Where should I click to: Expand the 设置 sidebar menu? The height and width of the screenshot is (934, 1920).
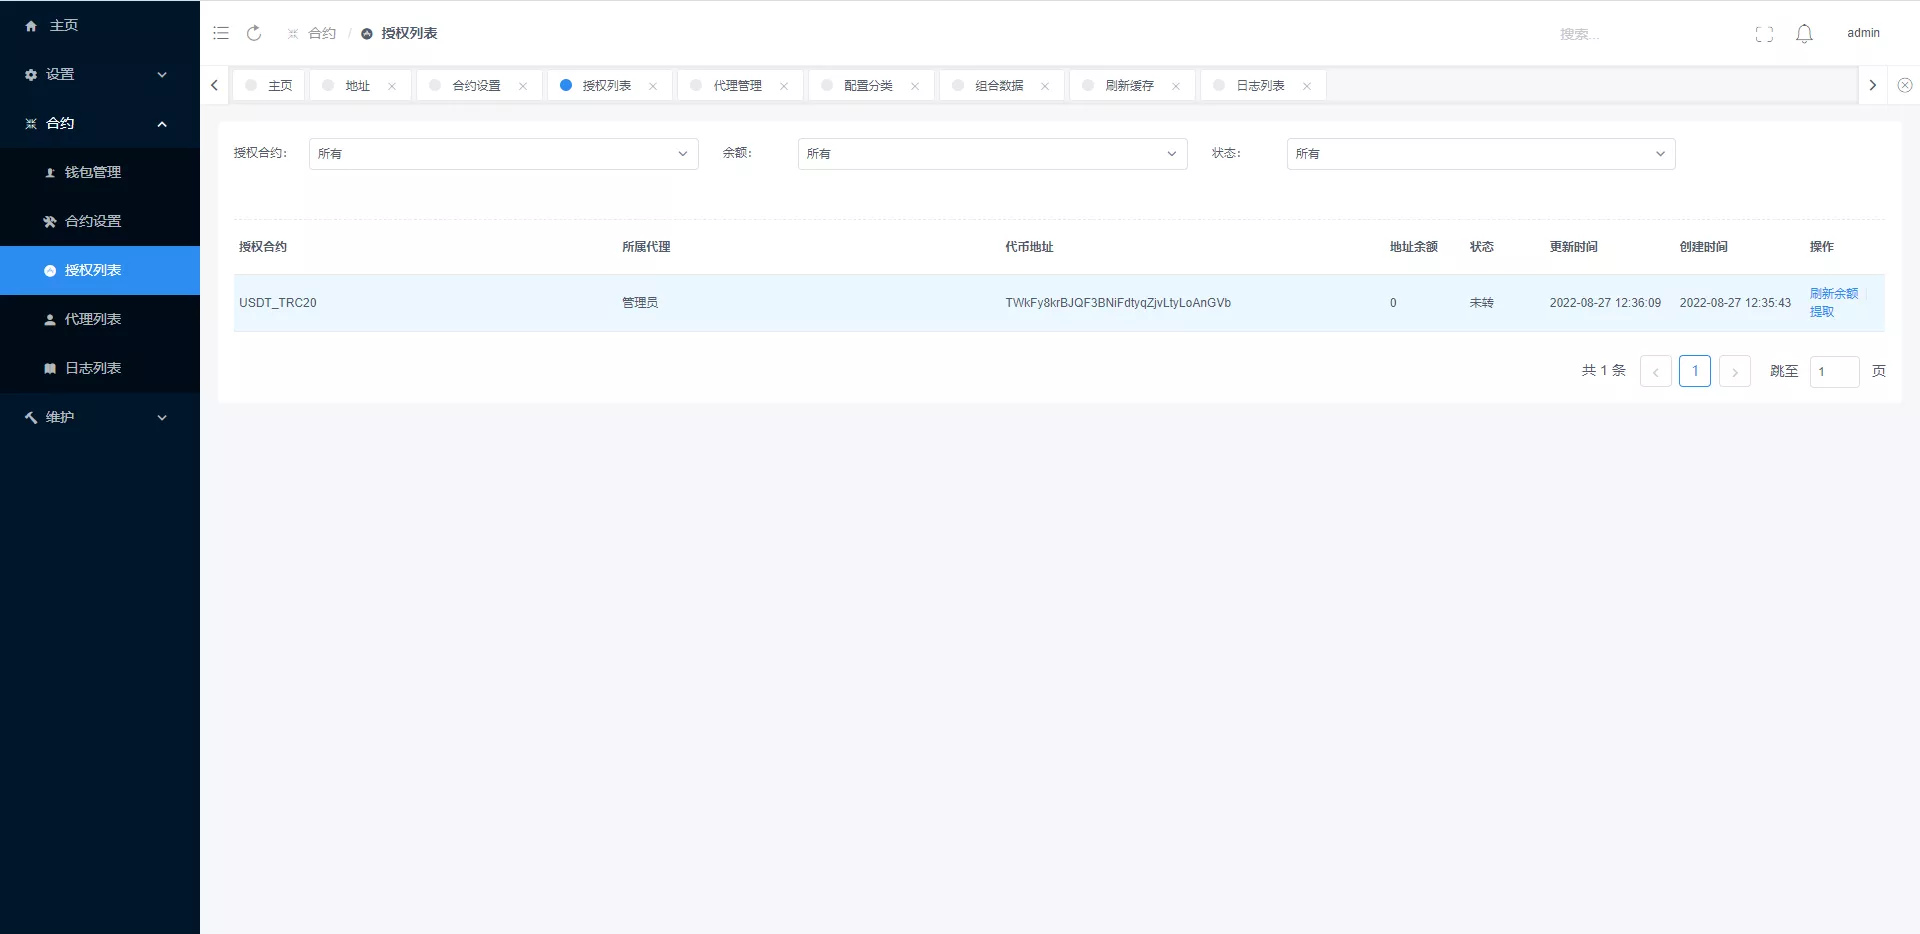pyautogui.click(x=98, y=74)
